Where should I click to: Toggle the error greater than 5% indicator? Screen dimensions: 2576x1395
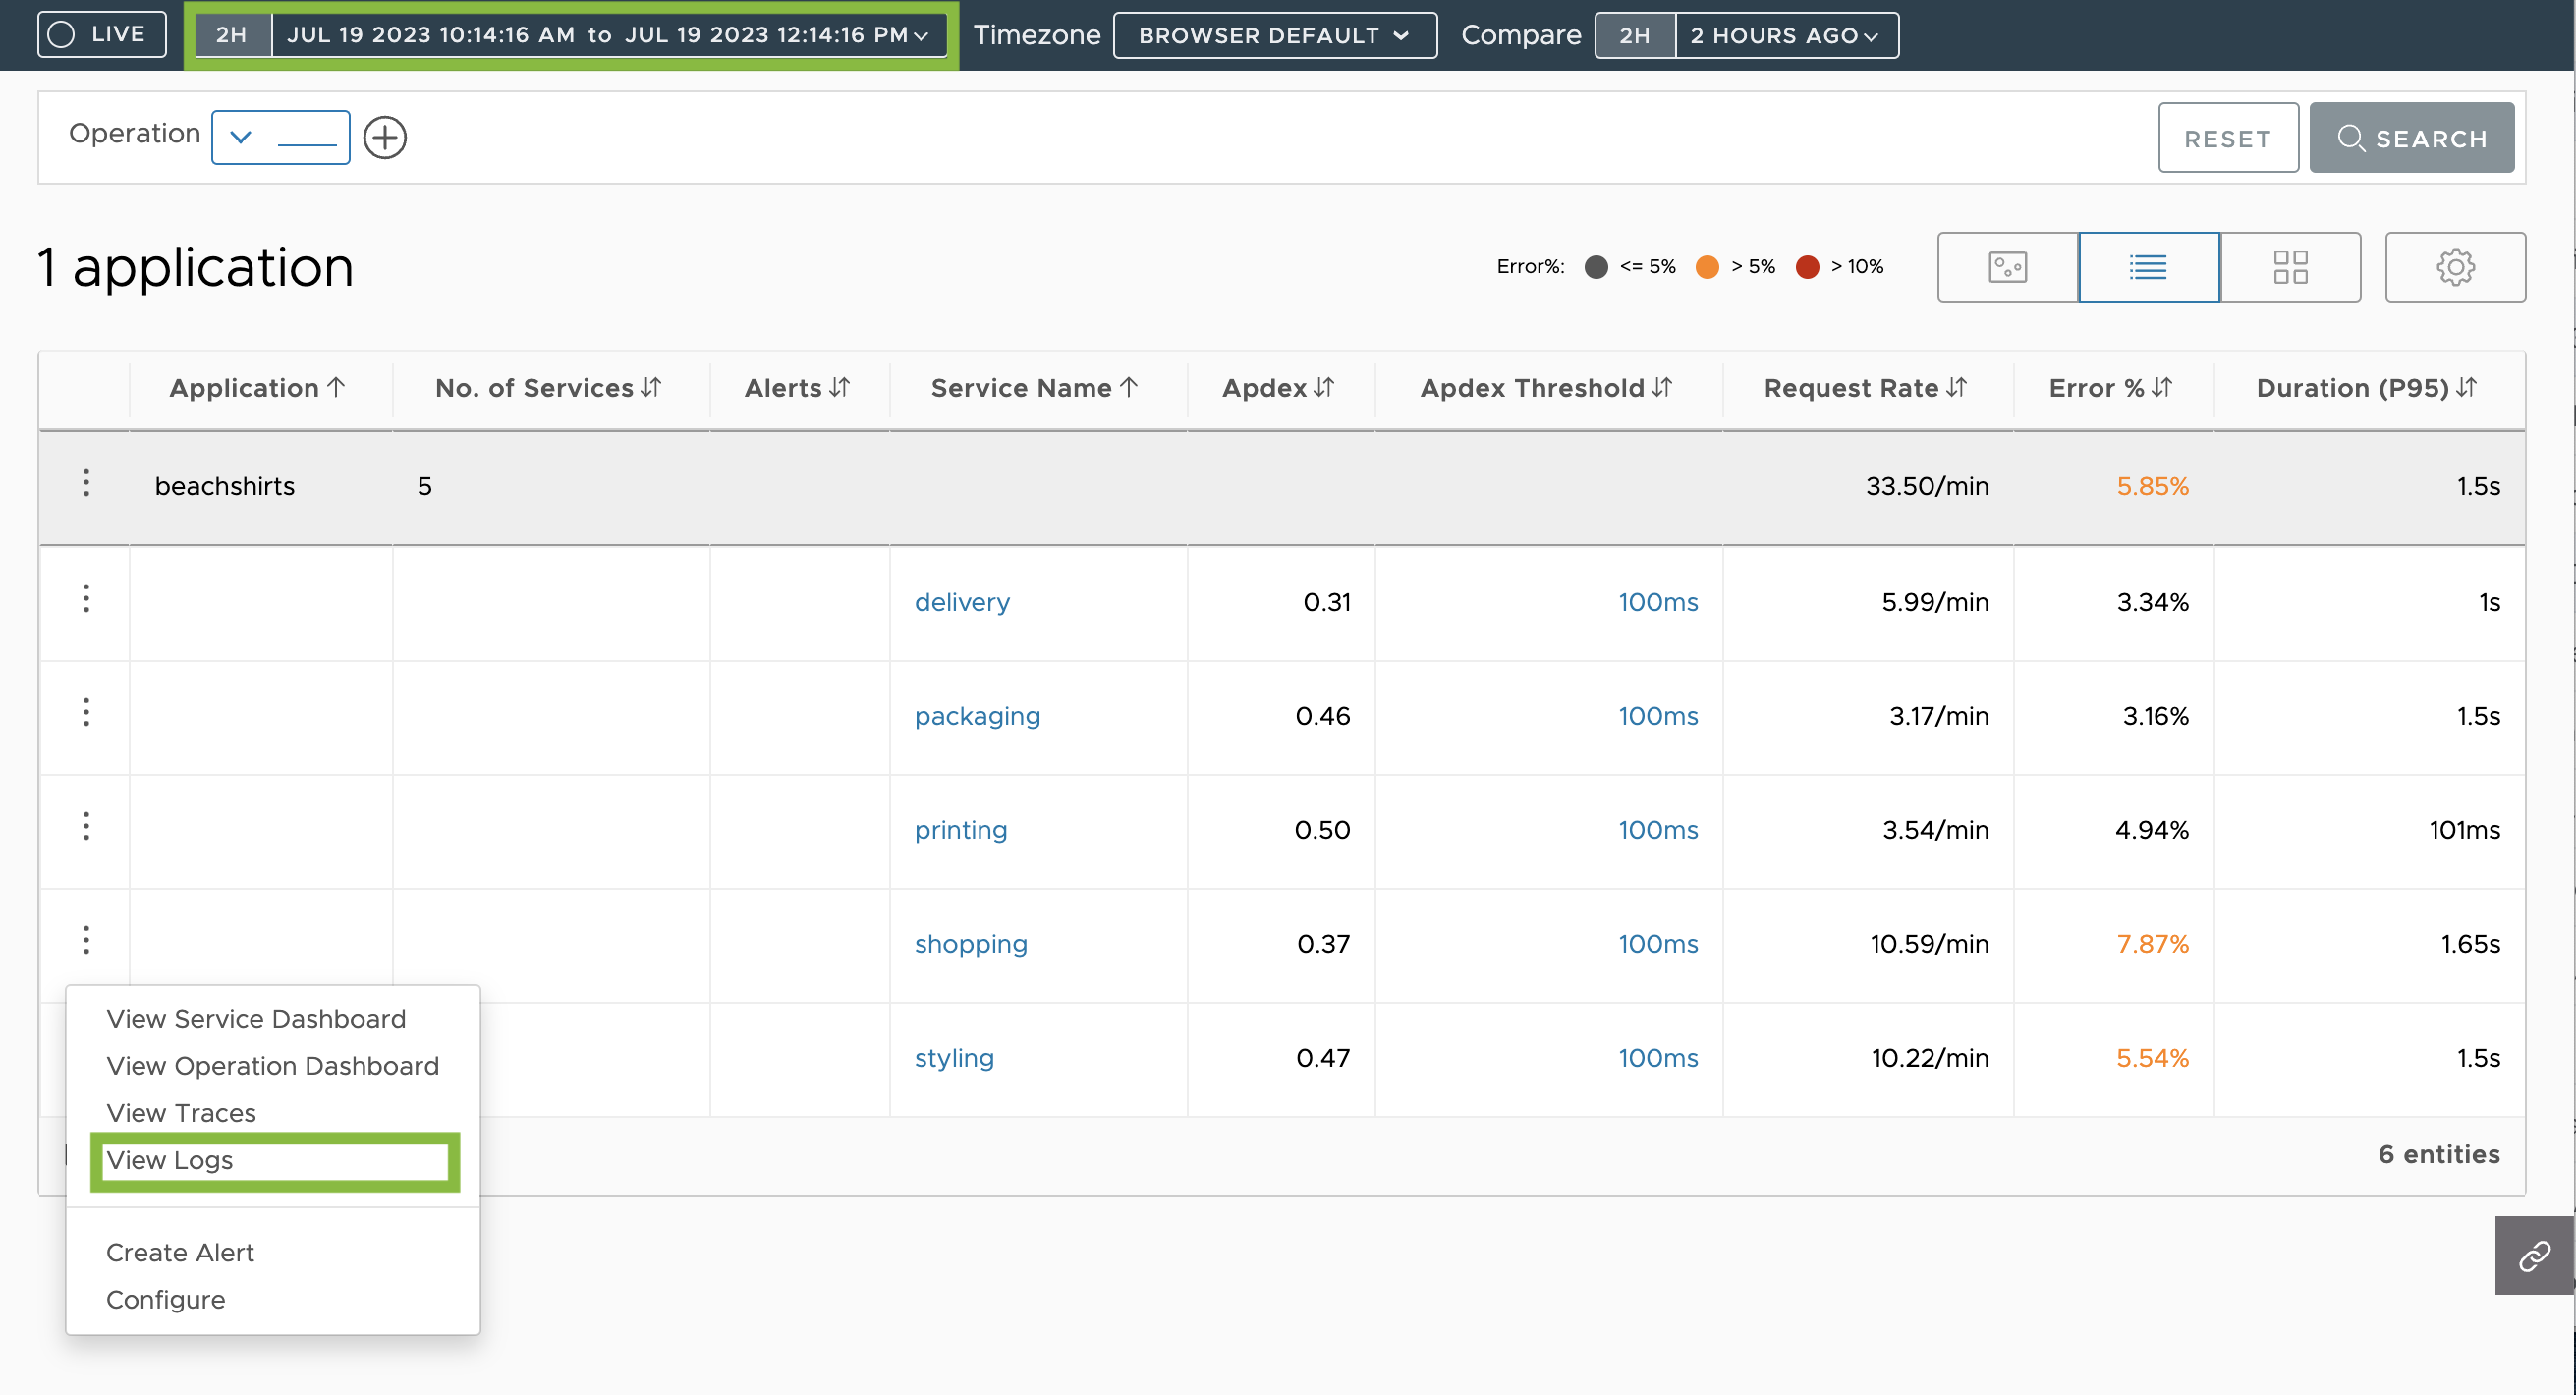tap(1710, 266)
